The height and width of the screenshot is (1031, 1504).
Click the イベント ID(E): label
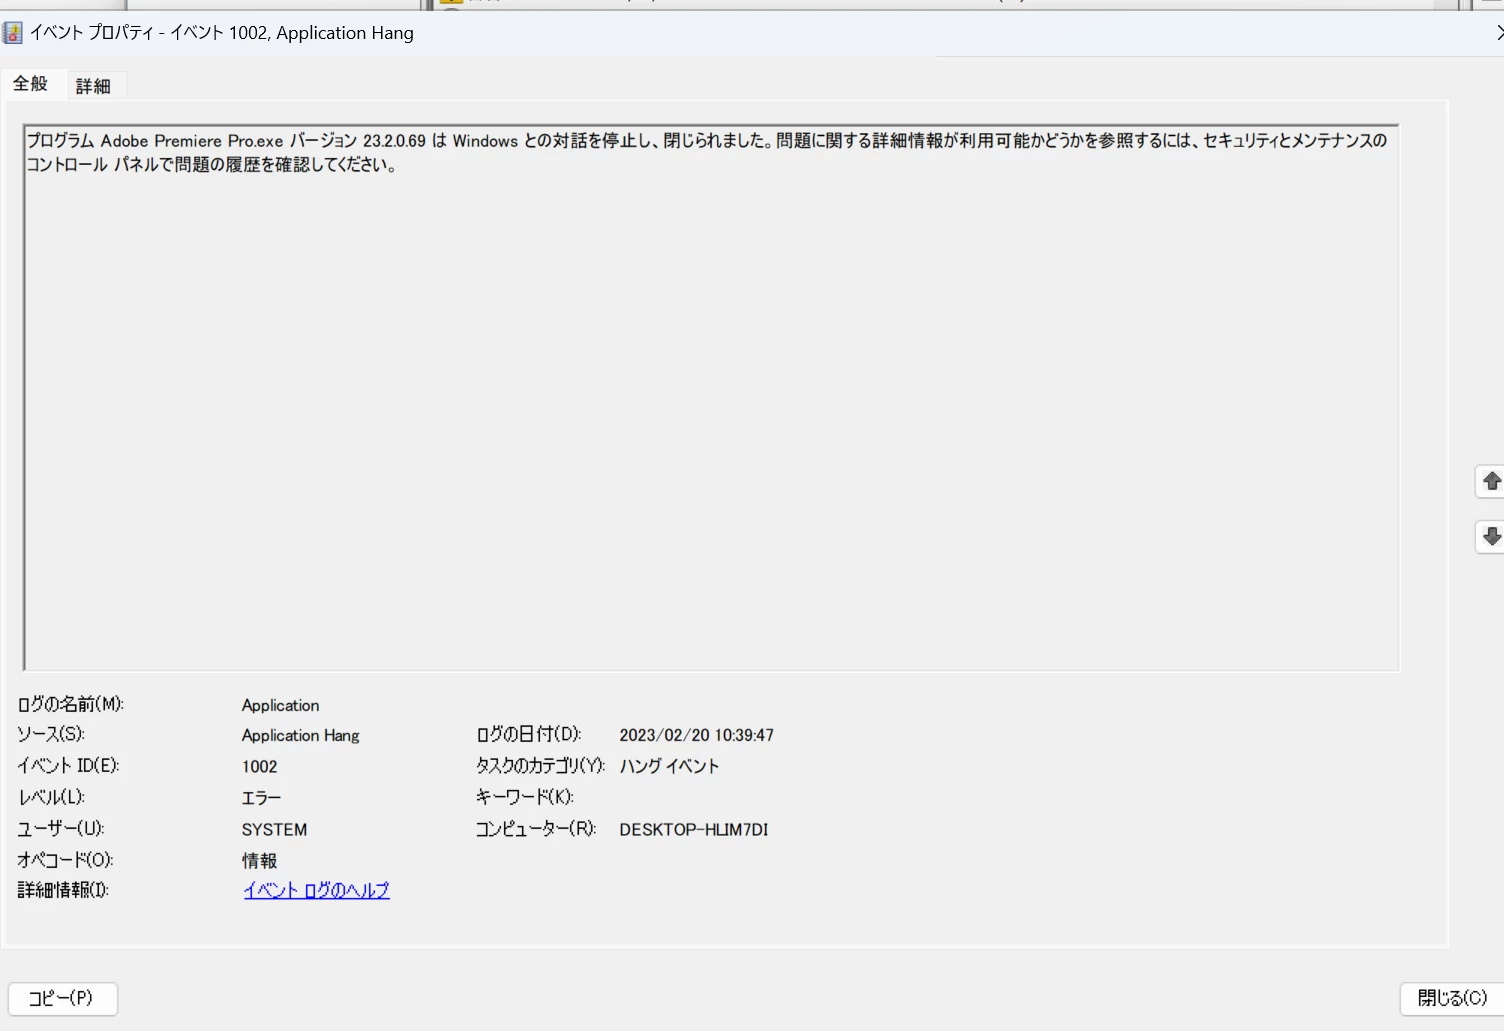(68, 766)
